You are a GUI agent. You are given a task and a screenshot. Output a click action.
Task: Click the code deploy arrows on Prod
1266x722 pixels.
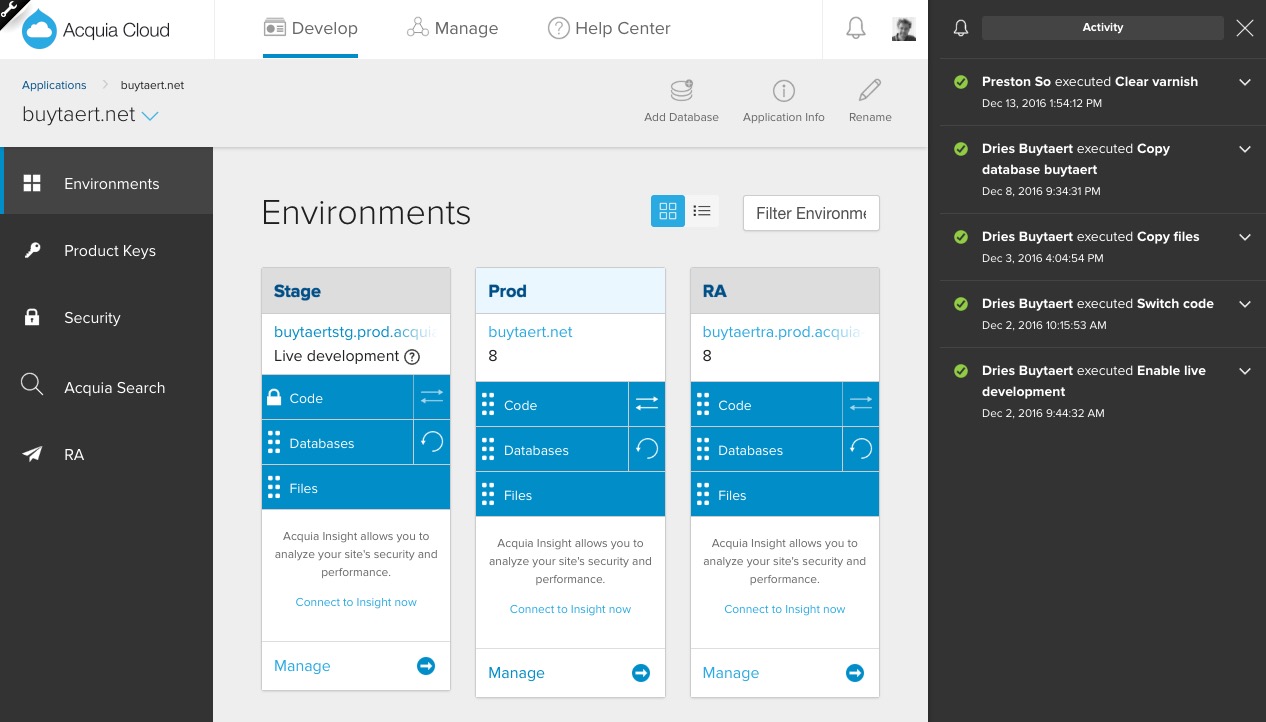(x=646, y=404)
